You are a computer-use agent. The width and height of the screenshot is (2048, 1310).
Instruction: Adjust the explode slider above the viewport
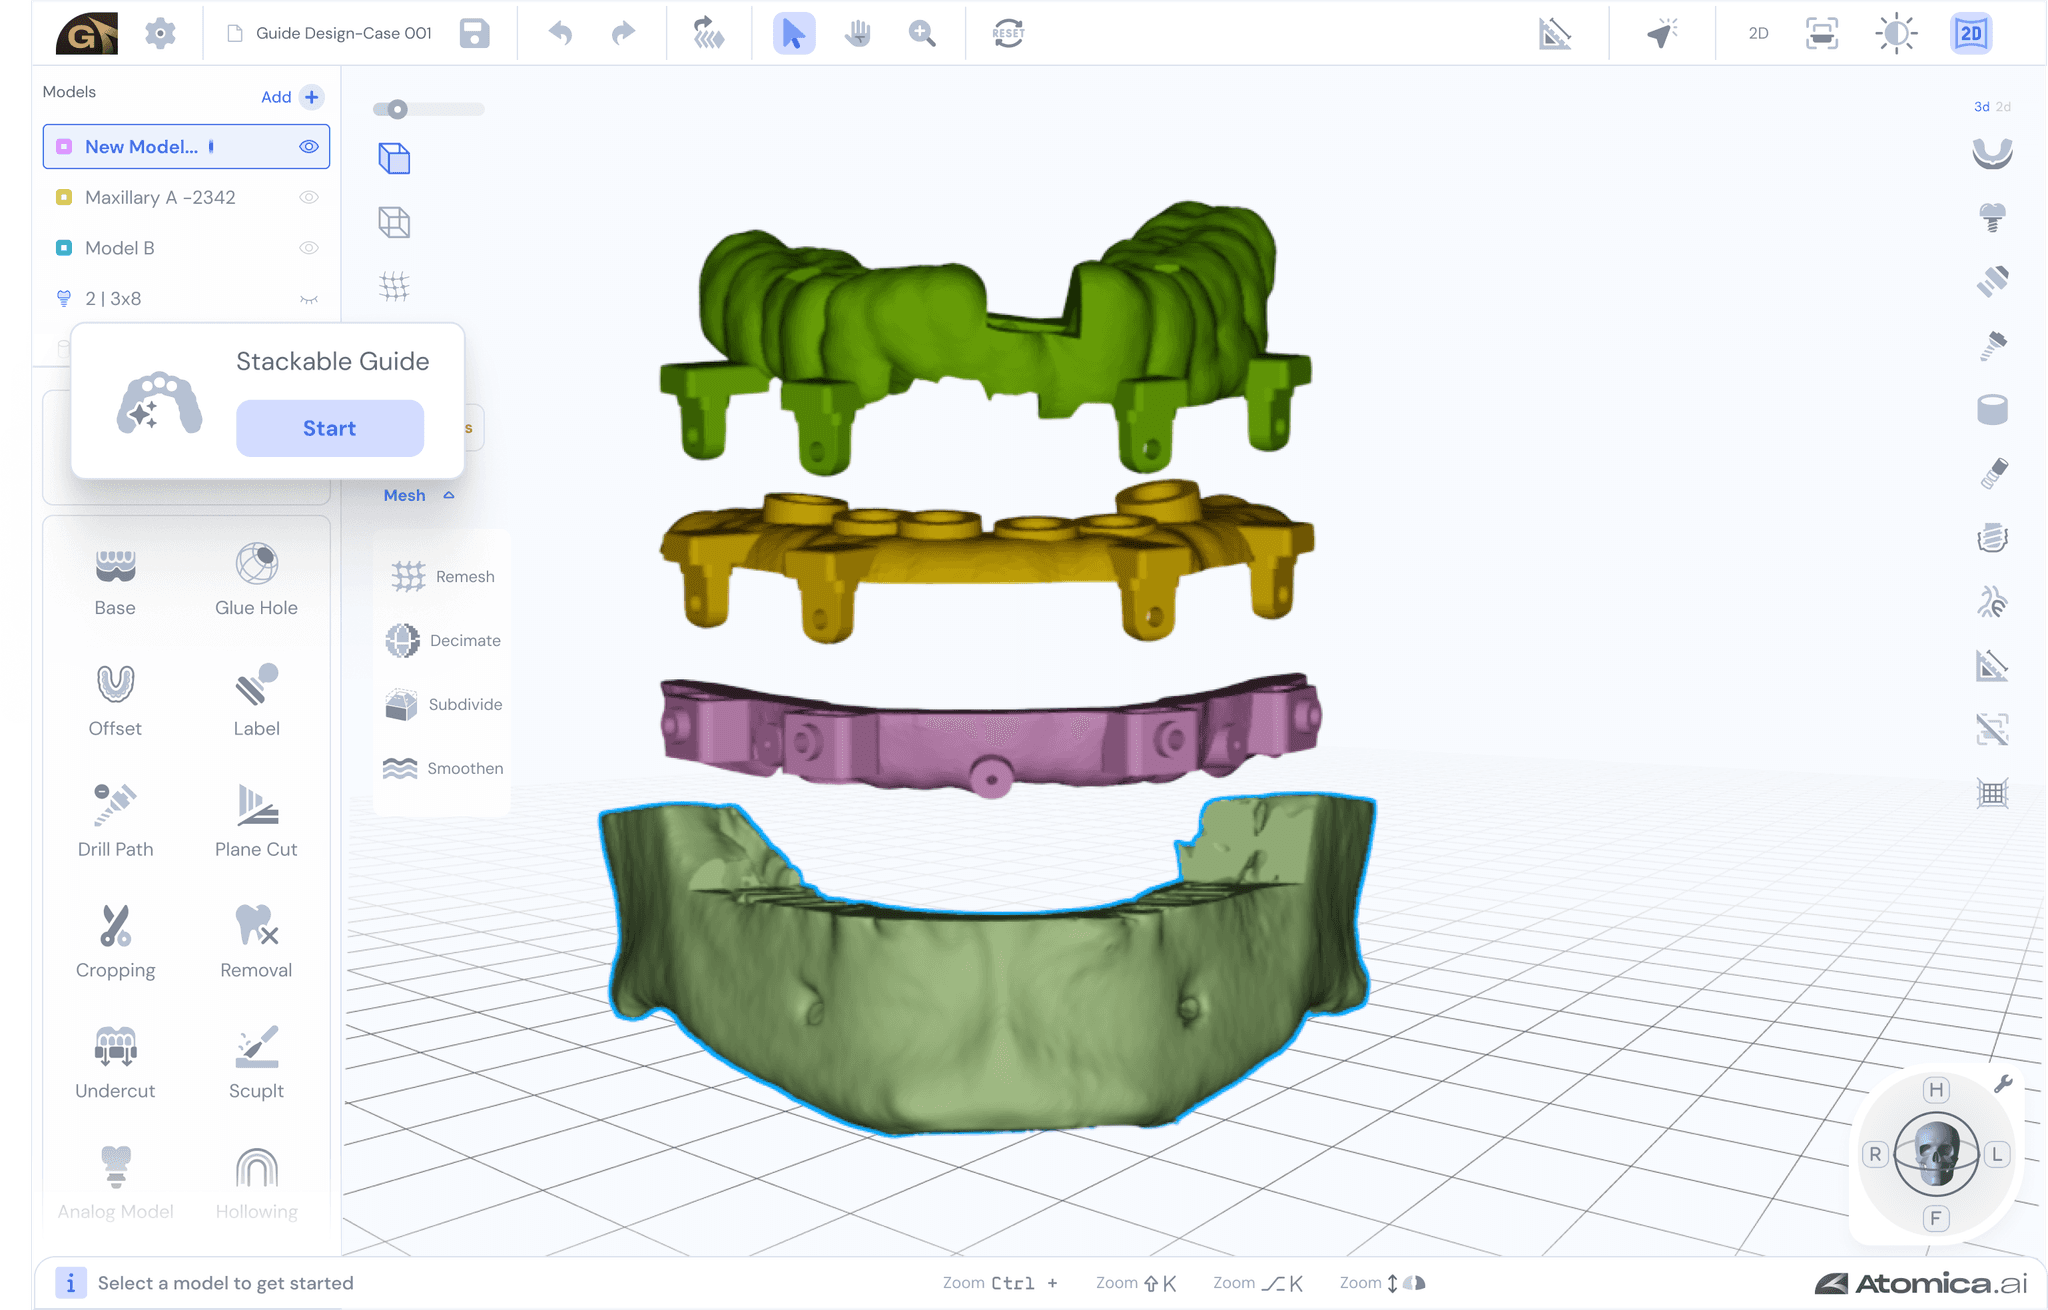point(398,108)
